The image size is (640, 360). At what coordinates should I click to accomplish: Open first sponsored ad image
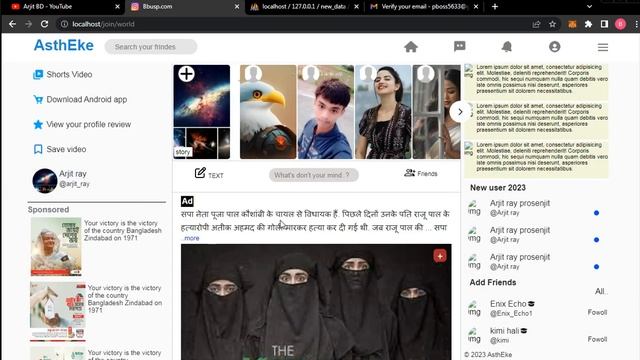pos(56,247)
